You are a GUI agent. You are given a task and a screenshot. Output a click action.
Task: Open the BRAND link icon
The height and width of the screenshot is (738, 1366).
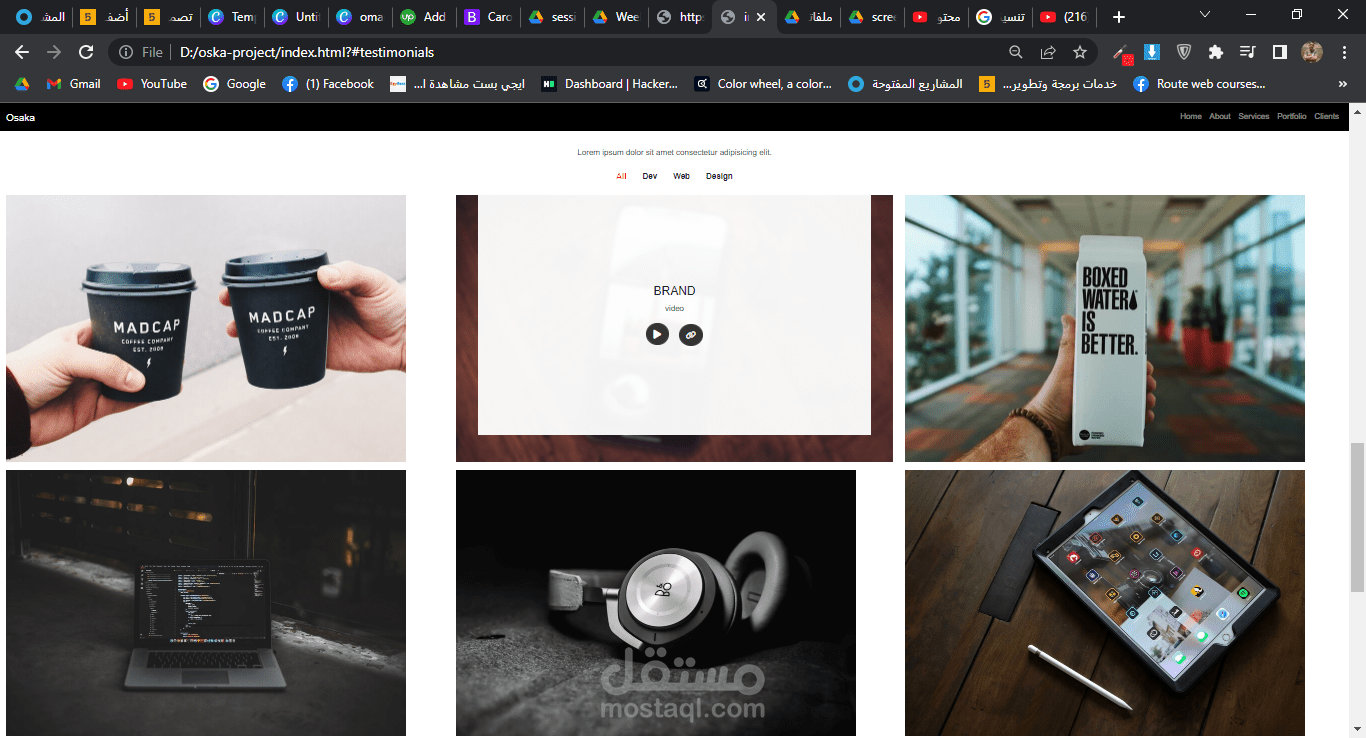(691, 334)
